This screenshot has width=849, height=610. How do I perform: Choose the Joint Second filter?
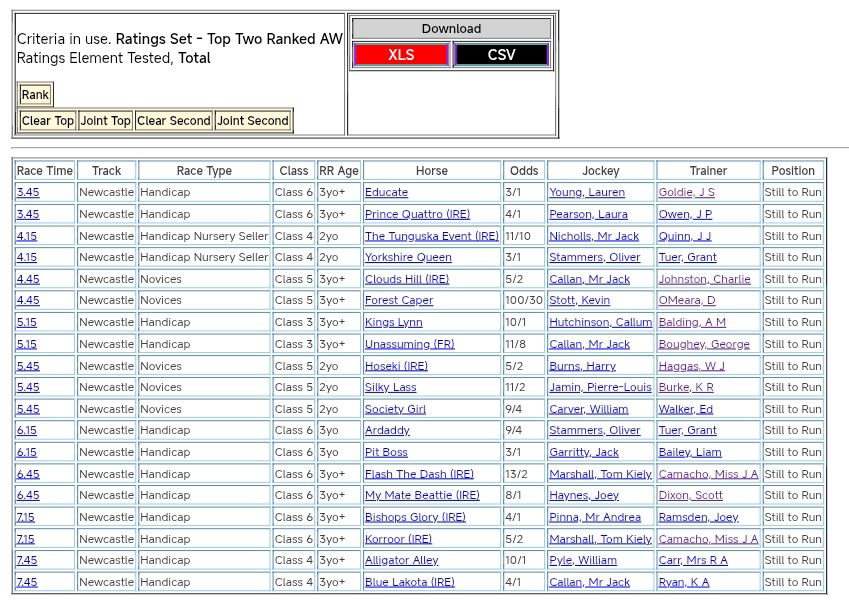coord(253,121)
